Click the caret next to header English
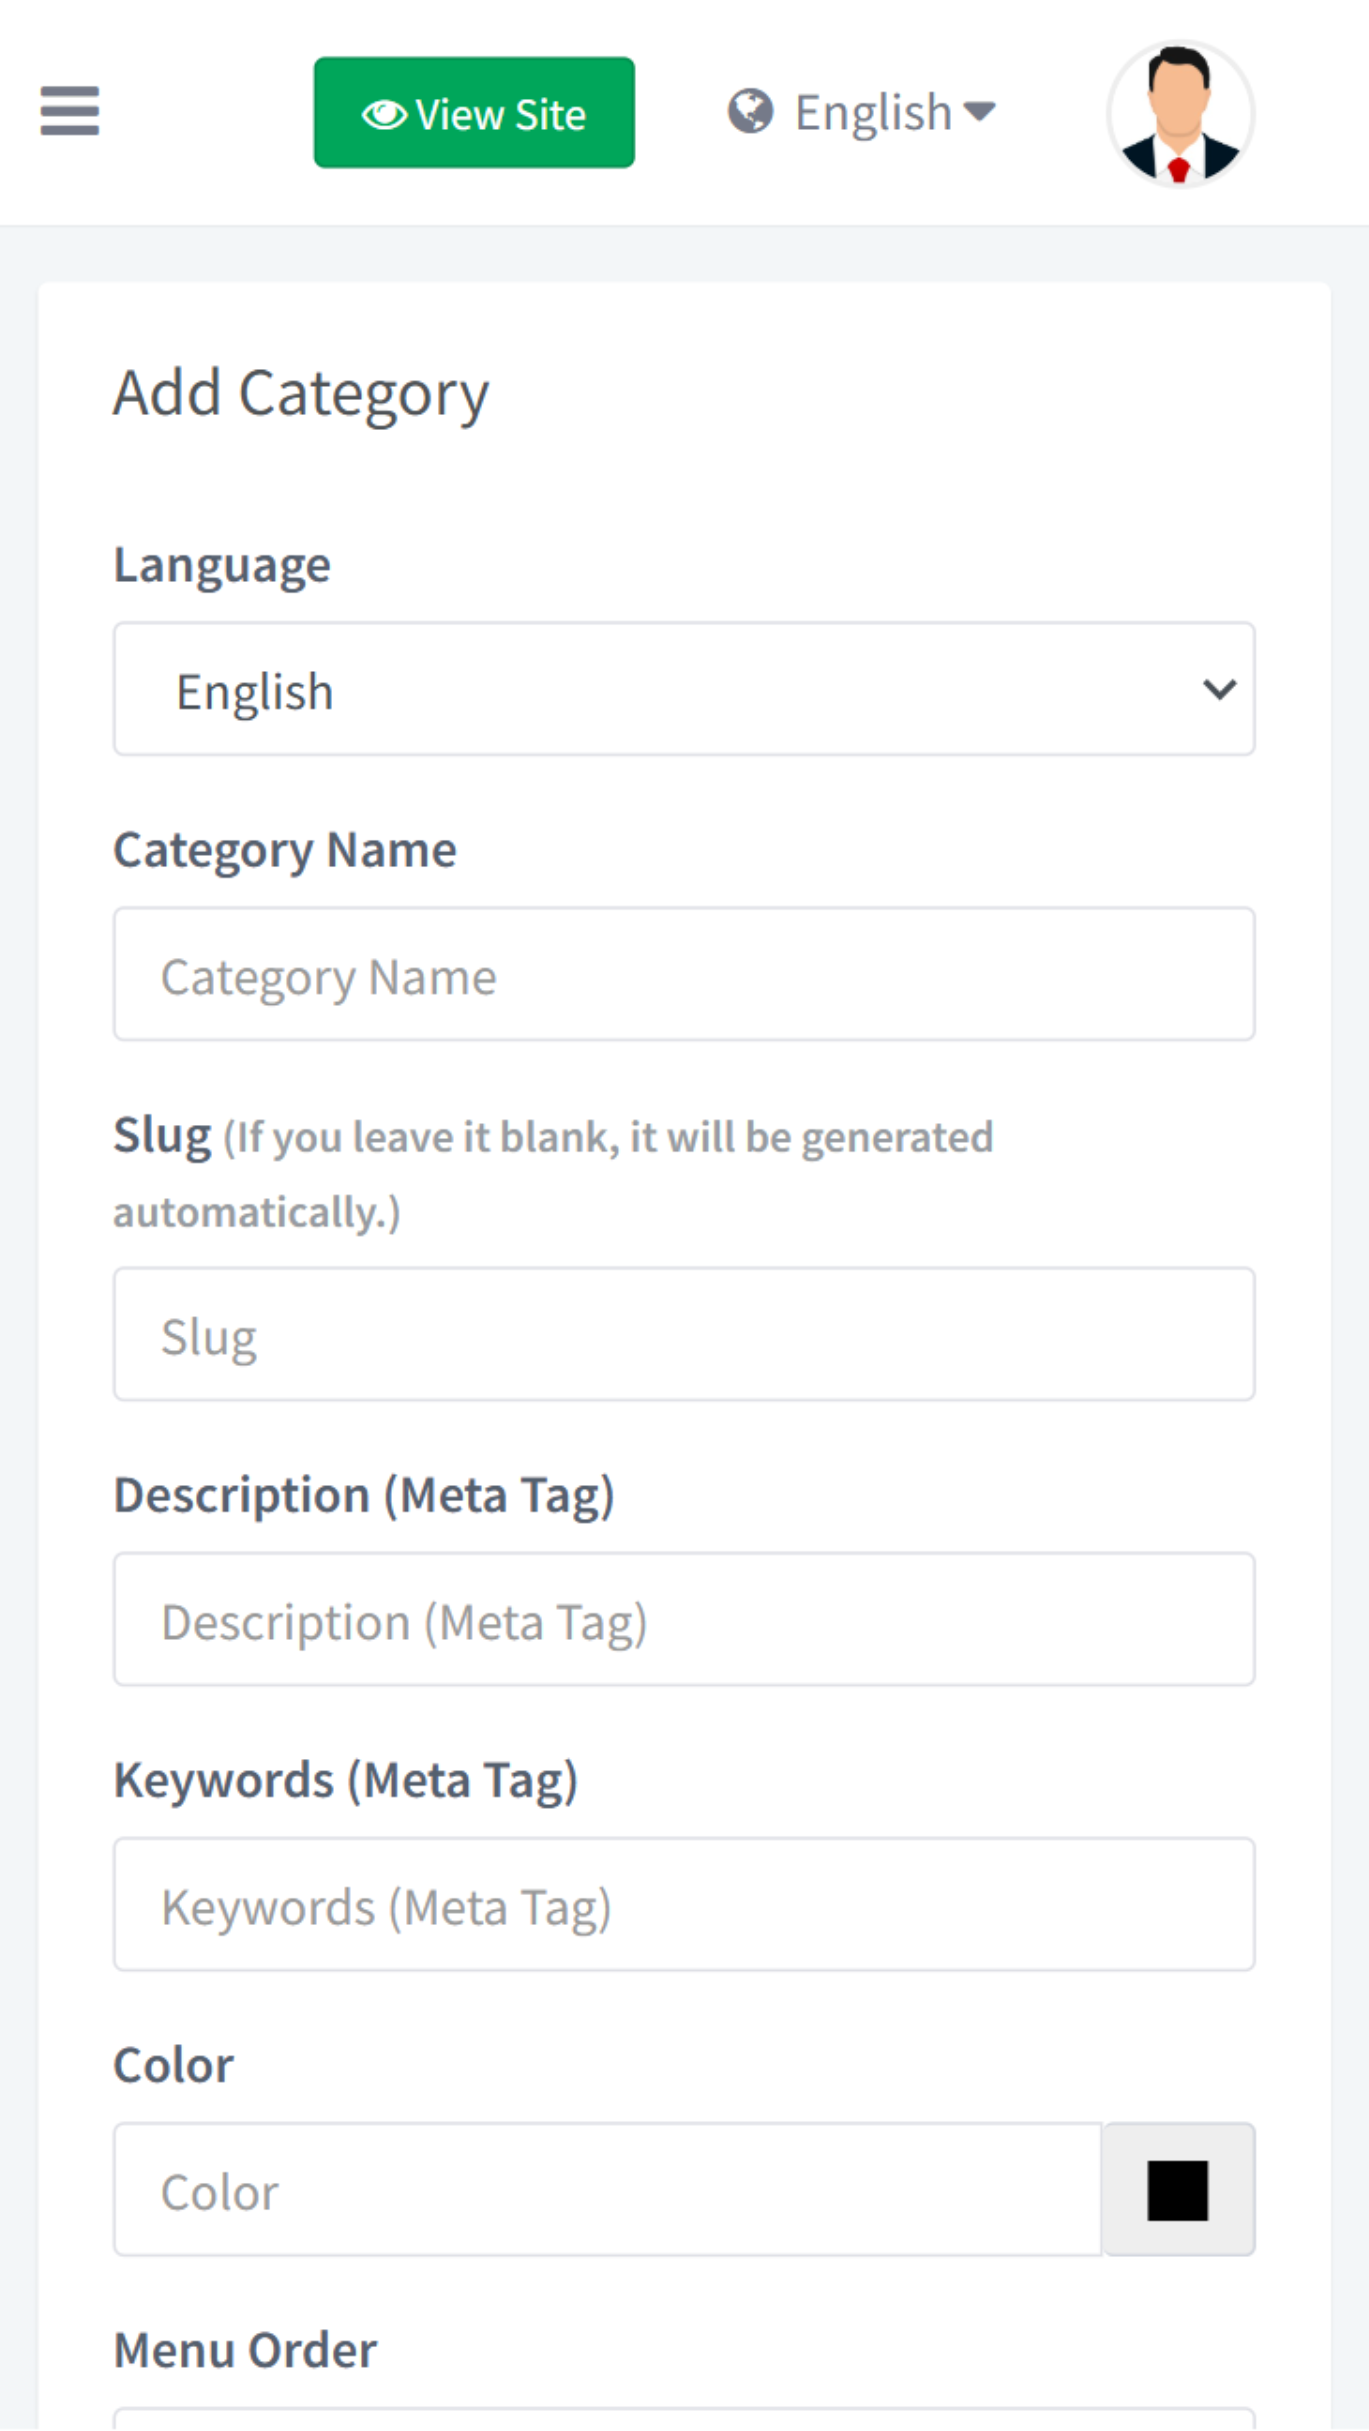Screen dimensions: 1369x2431 point(980,111)
